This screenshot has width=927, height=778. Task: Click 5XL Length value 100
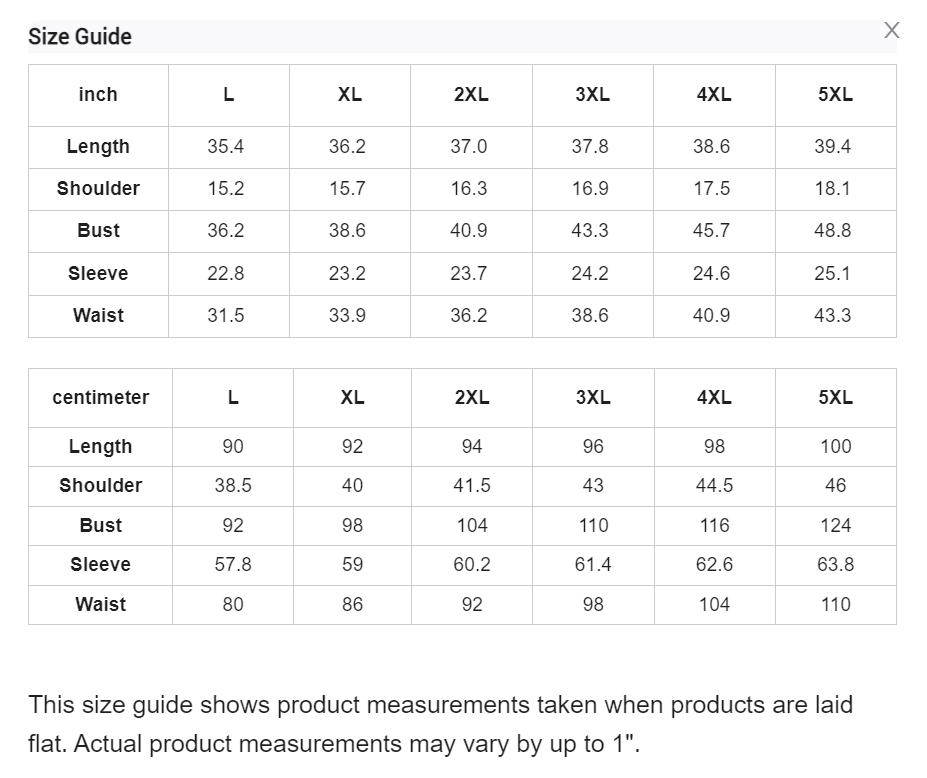(835, 446)
